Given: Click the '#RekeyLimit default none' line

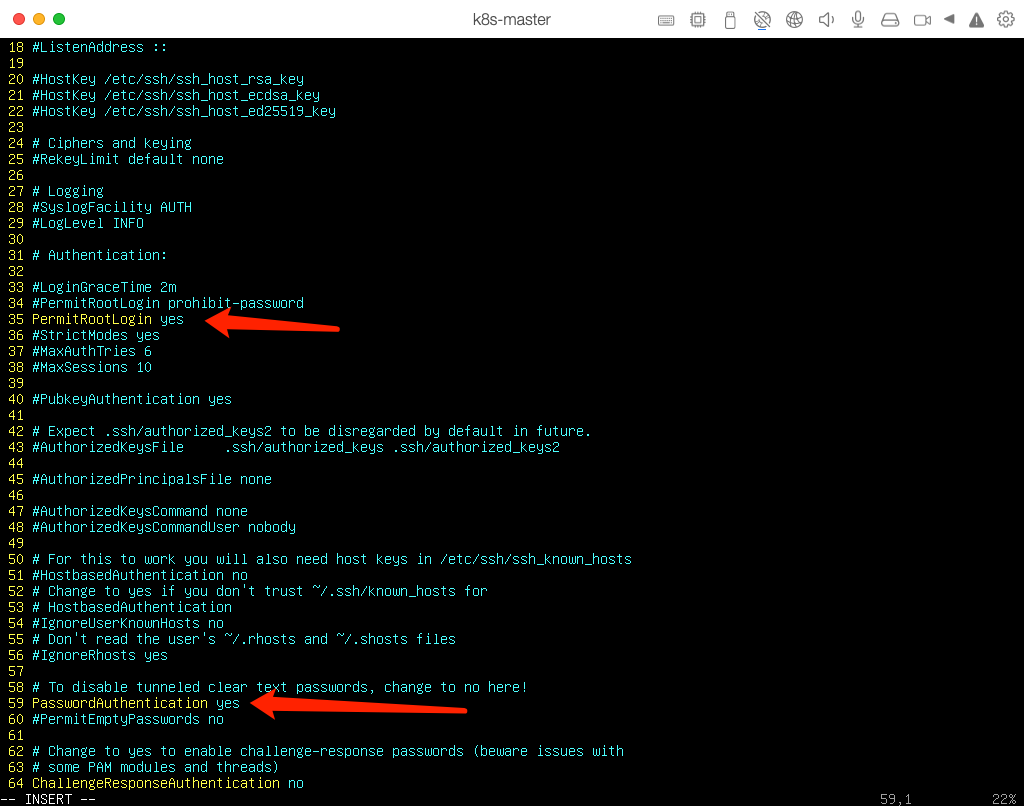Looking at the screenshot, I should point(128,159).
